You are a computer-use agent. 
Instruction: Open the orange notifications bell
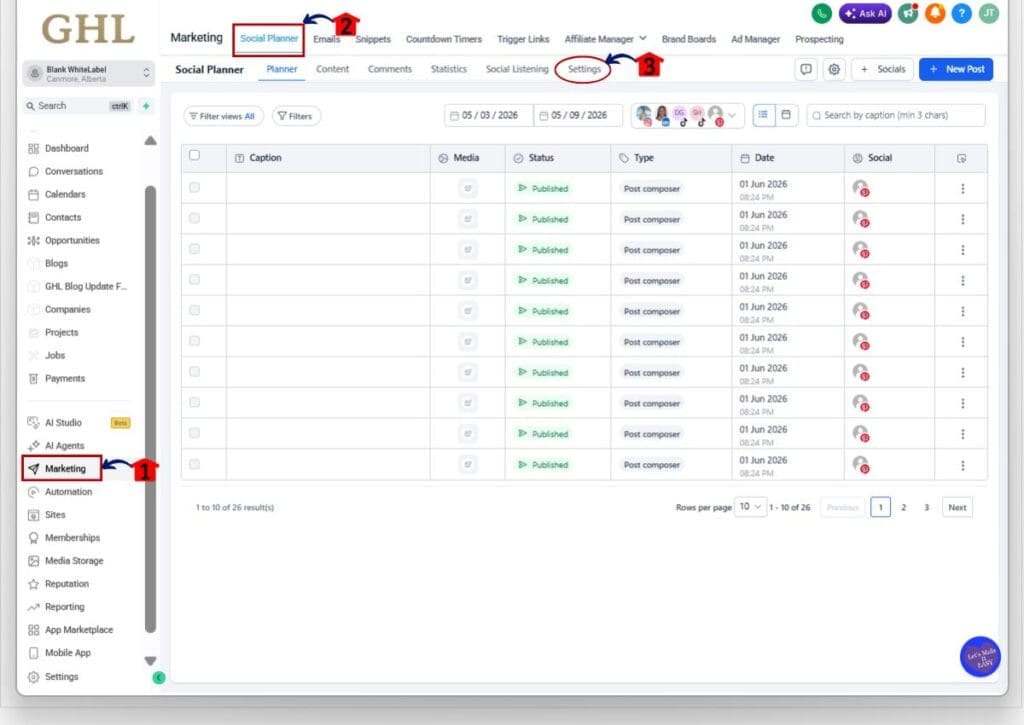(x=935, y=13)
